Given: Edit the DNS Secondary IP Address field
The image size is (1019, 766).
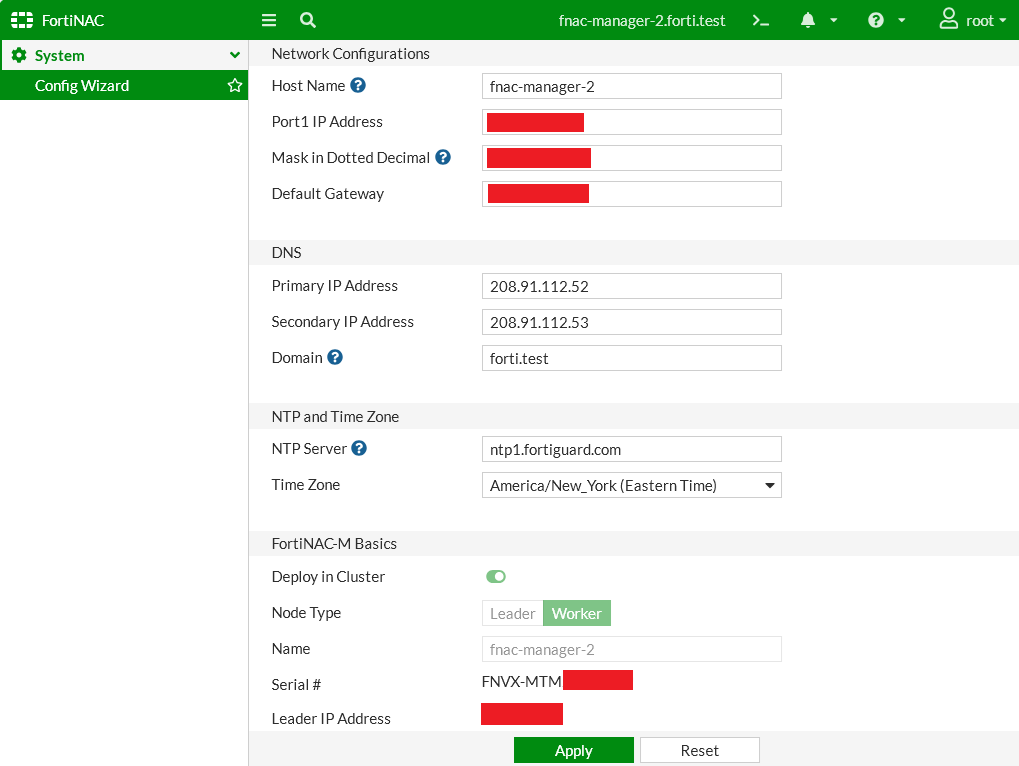Looking at the screenshot, I should coord(632,322).
